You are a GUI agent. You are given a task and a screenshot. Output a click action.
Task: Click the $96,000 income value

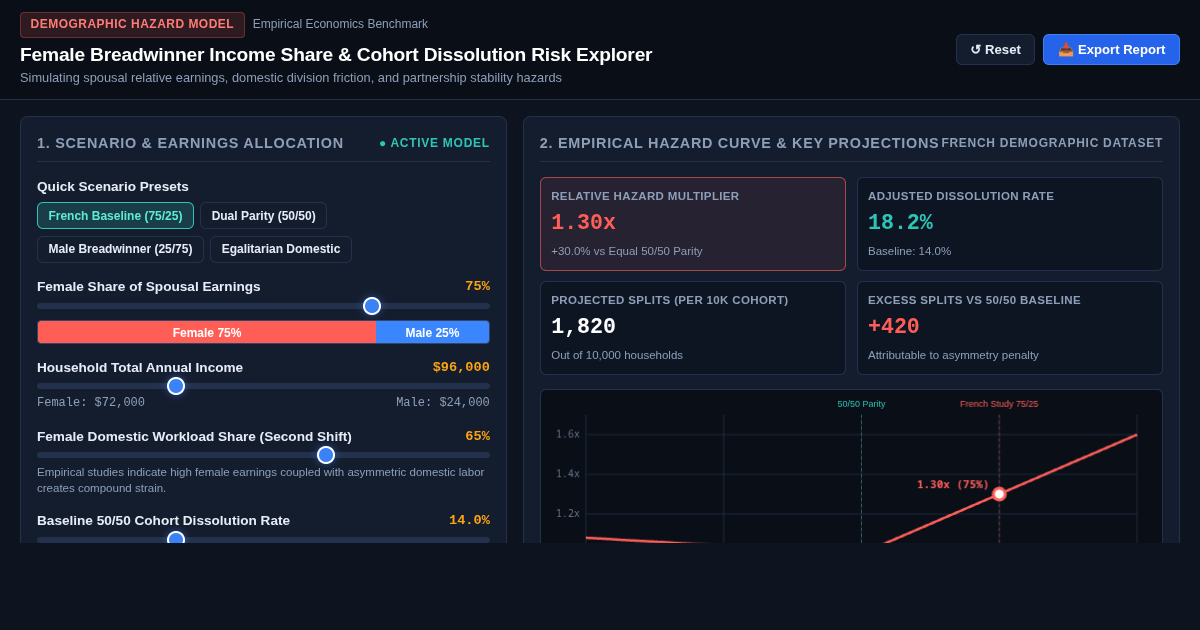461,367
